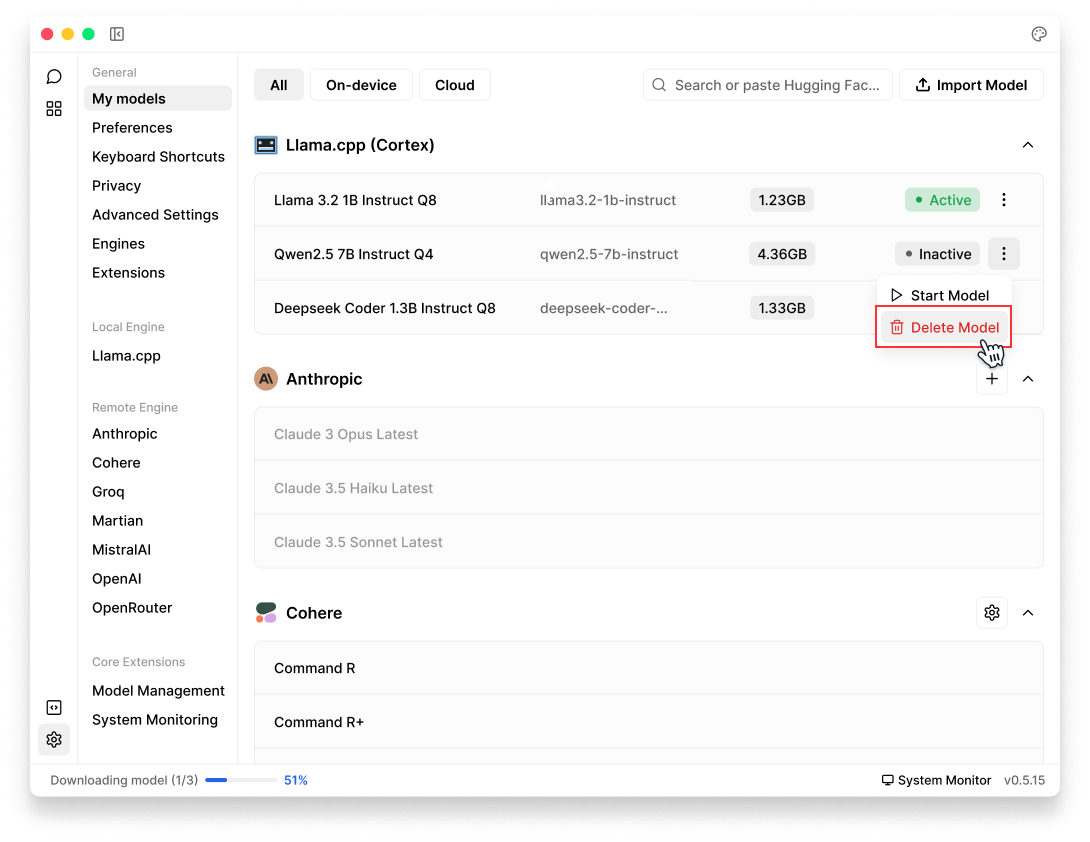The image size is (1090, 842).
Task: Click the llama3.2-1b-instruct model ID
Action: point(608,200)
